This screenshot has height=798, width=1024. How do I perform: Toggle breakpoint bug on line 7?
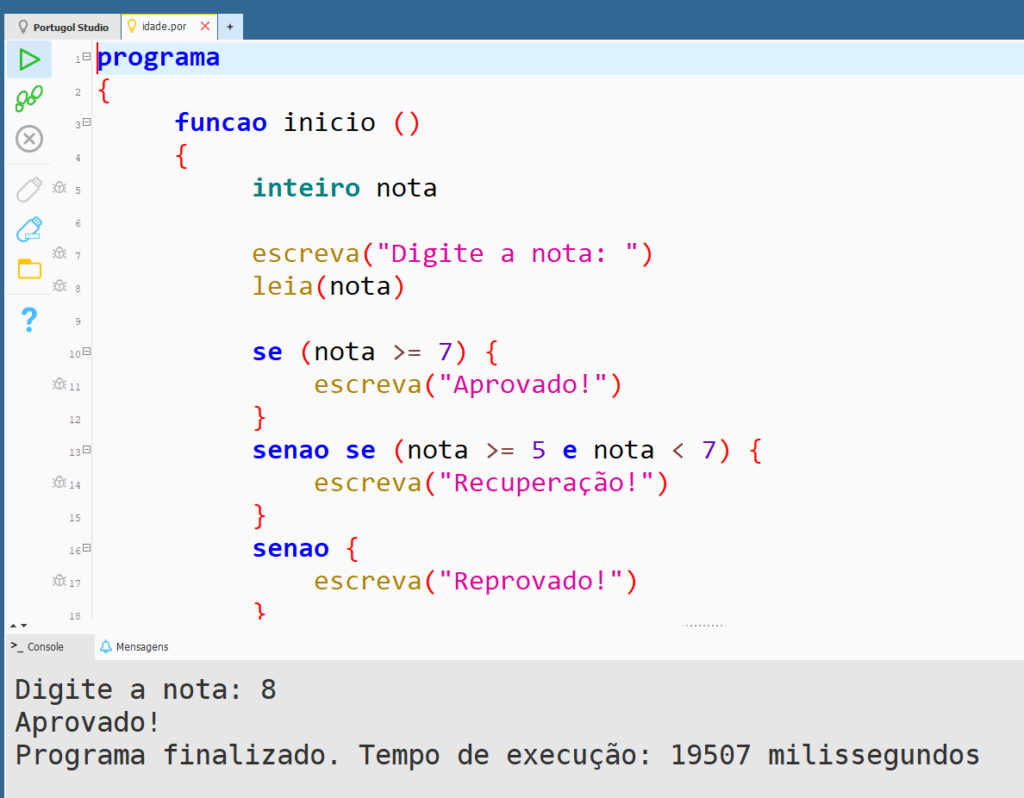click(x=59, y=254)
